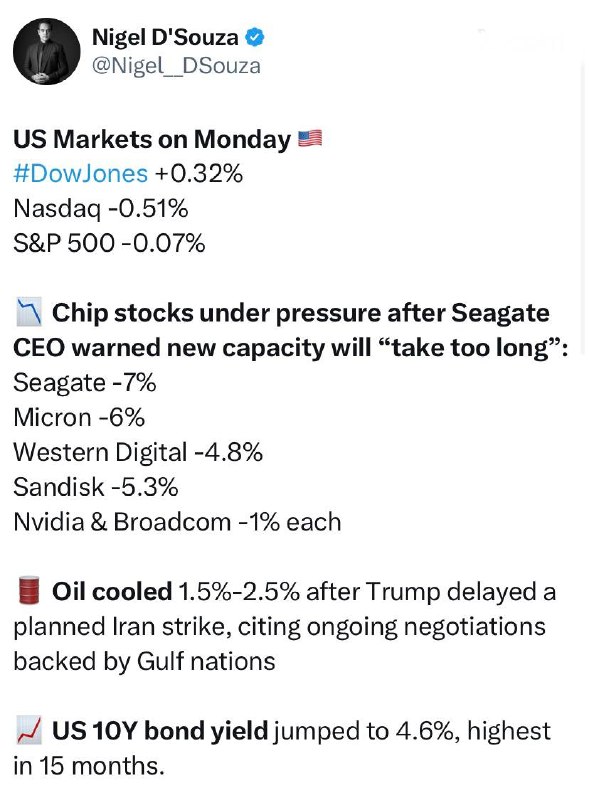Select the 'US Markets on Monday' heading
Image resolution: width=589 pixels, height=800 pixels.
152,139
